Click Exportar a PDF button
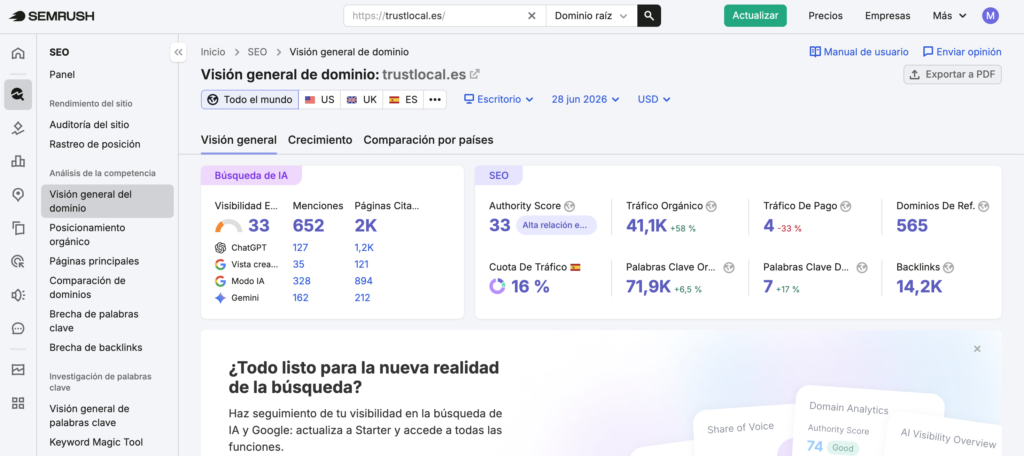The width and height of the screenshot is (1024, 456). (952, 74)
